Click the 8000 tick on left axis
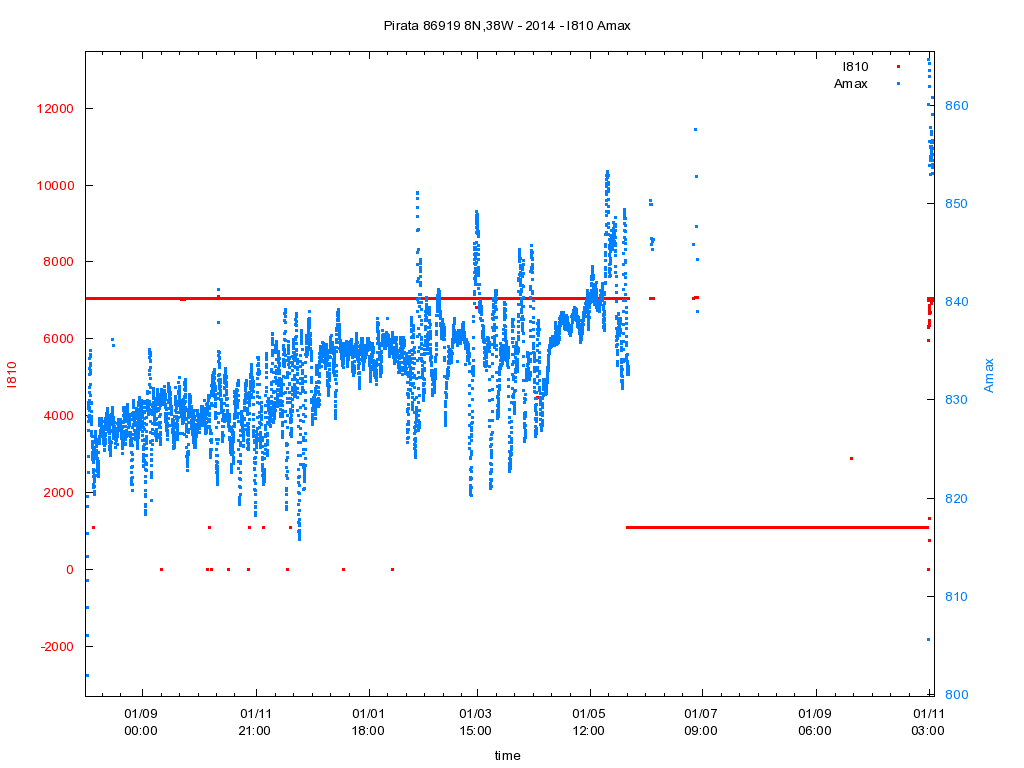 pyautogui.click(x=59, y=262)
